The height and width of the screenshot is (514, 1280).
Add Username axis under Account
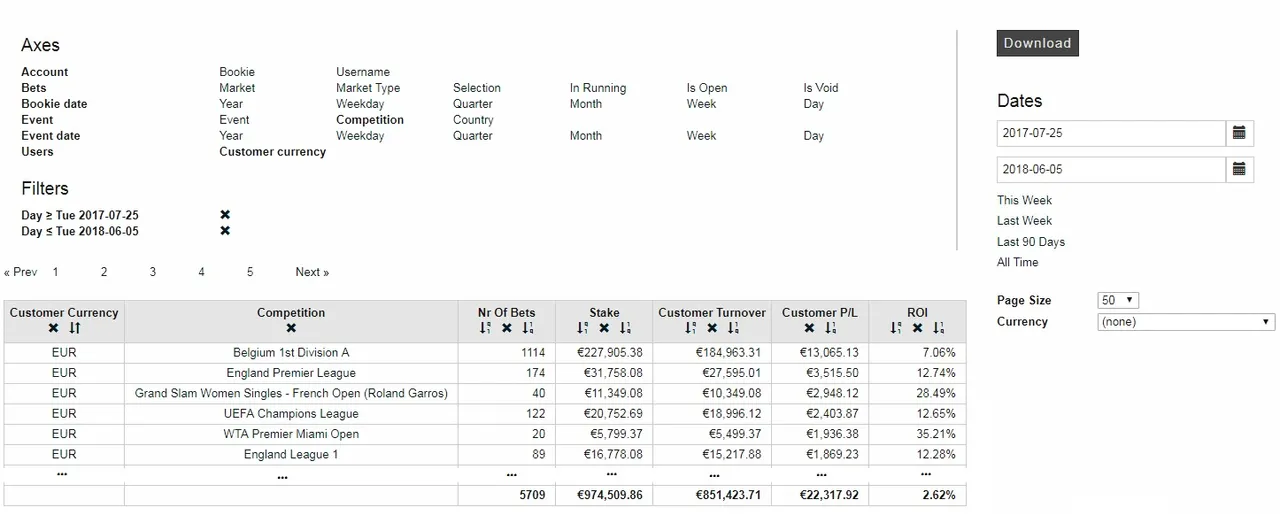click(x=363, y=72)
